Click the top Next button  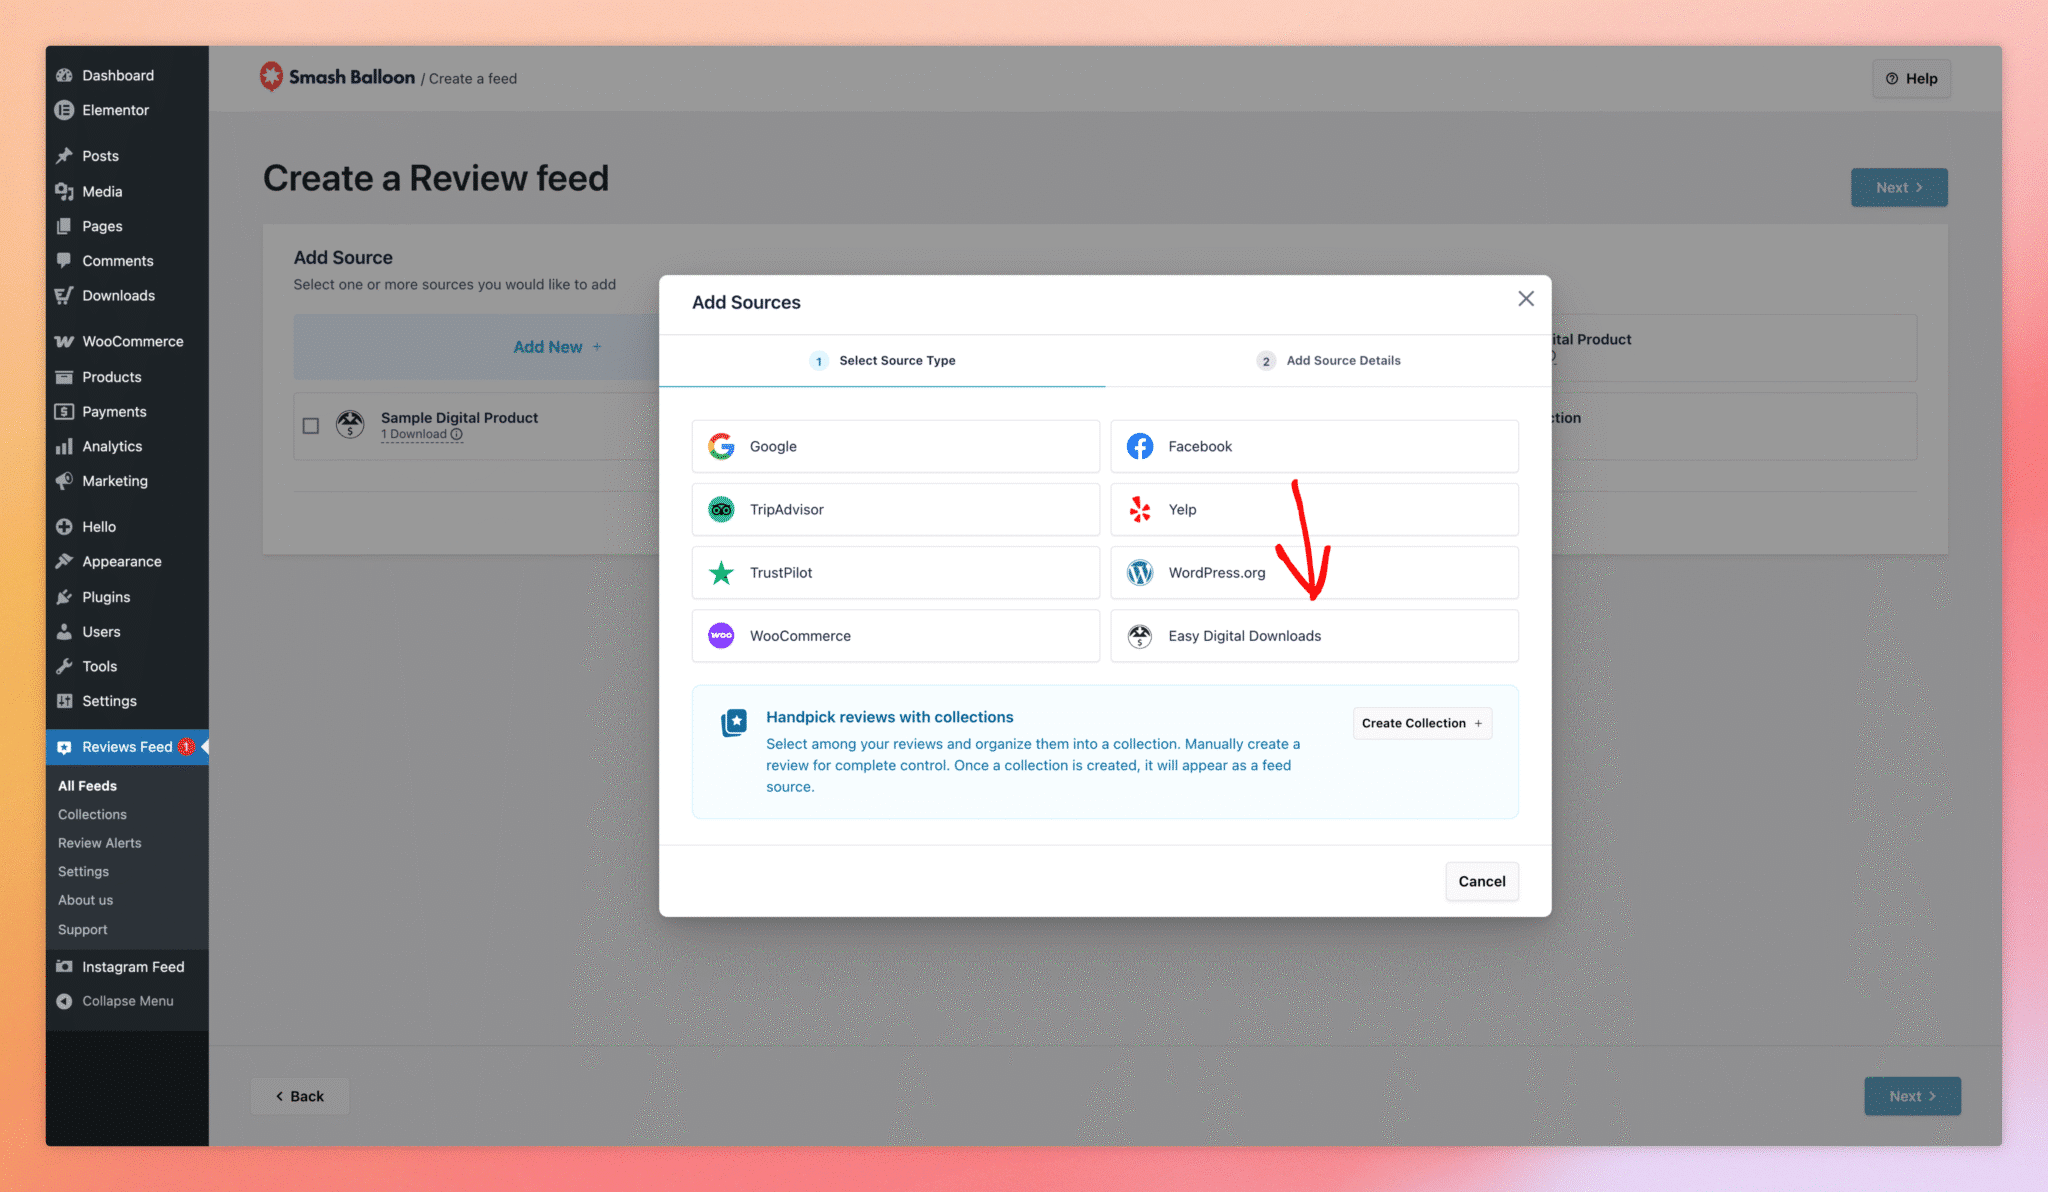(x=1899, y=187)
